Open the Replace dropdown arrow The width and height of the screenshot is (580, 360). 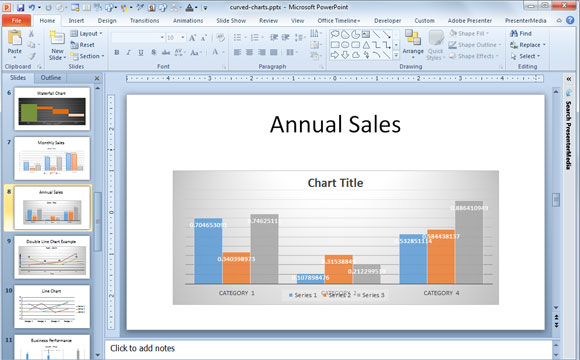pyautogui.click(x=544, y=45)
